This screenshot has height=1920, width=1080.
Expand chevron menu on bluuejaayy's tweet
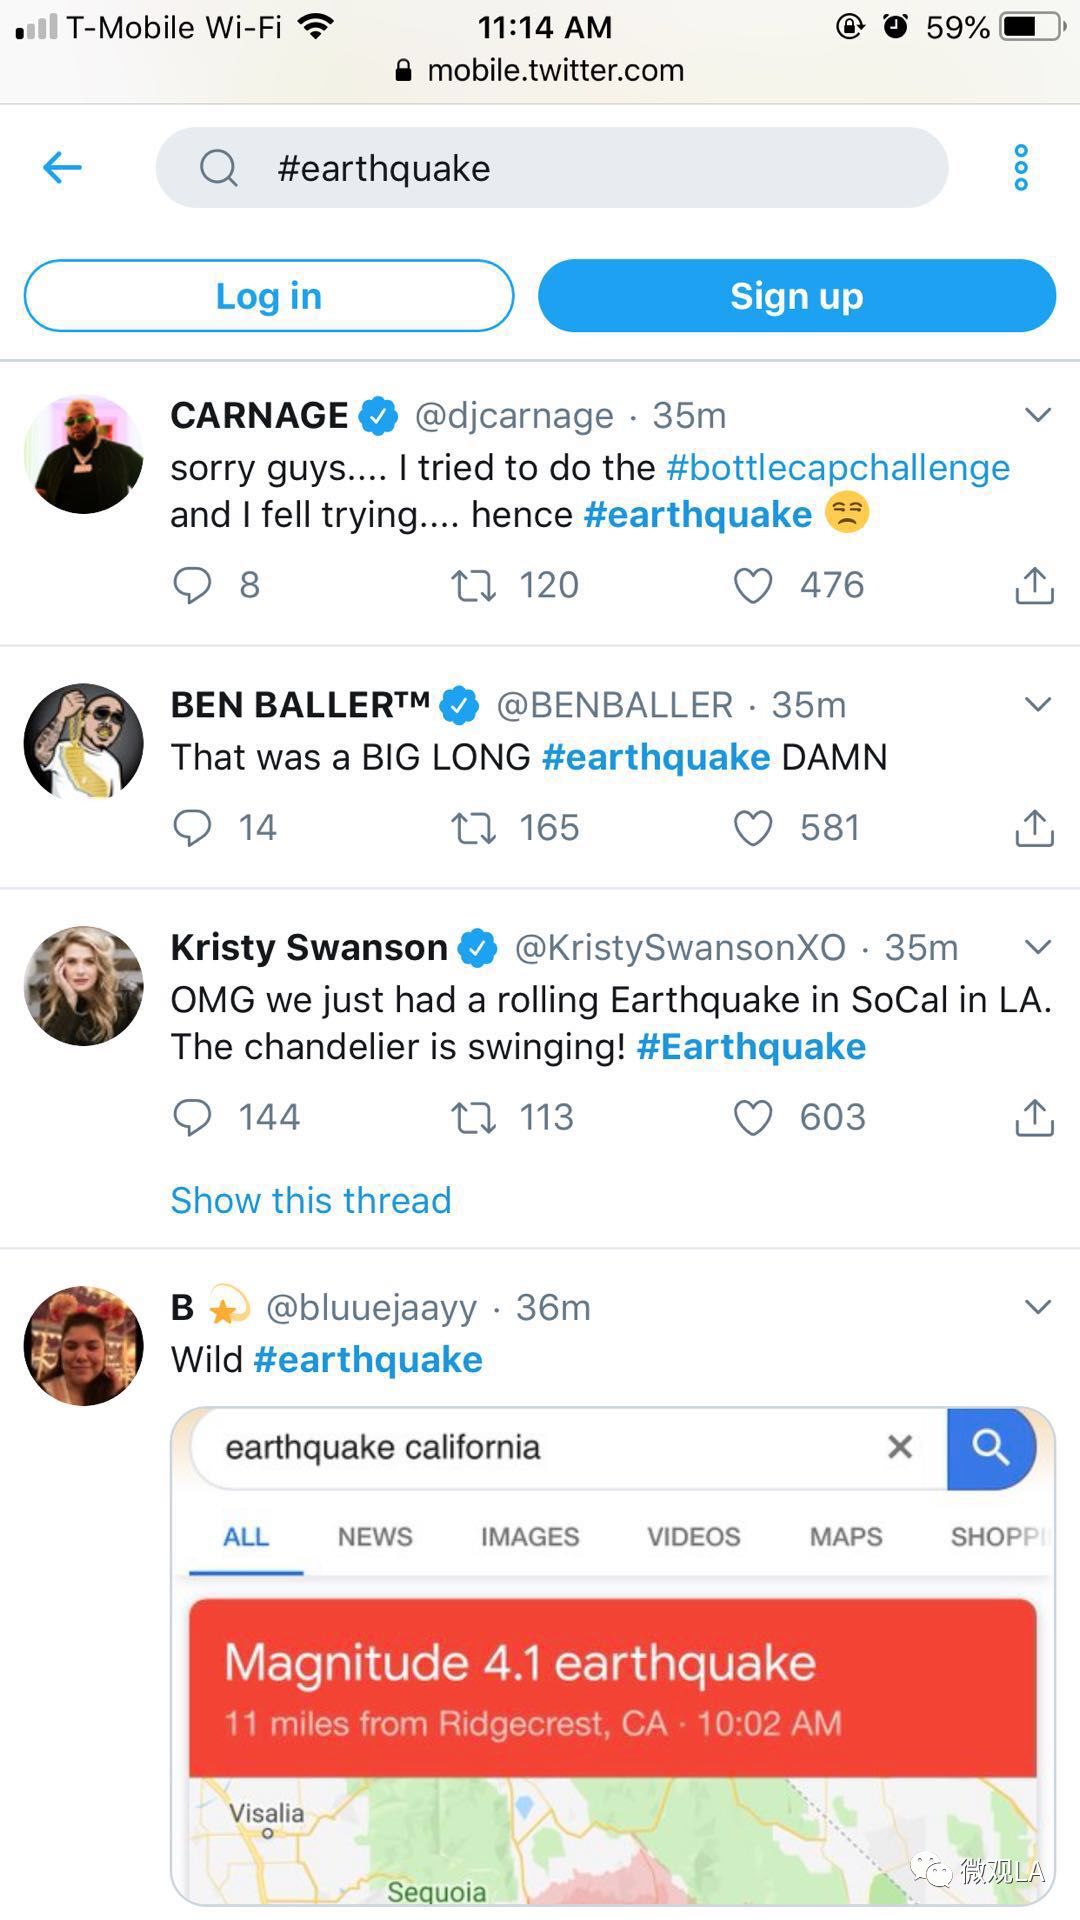click(x=1038, y=1306)
